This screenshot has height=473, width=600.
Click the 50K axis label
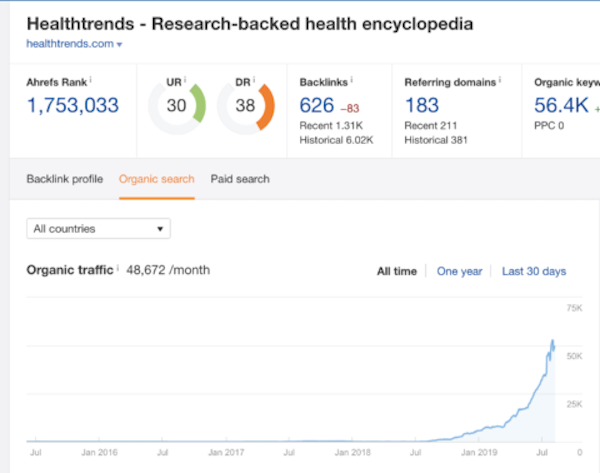574,356
